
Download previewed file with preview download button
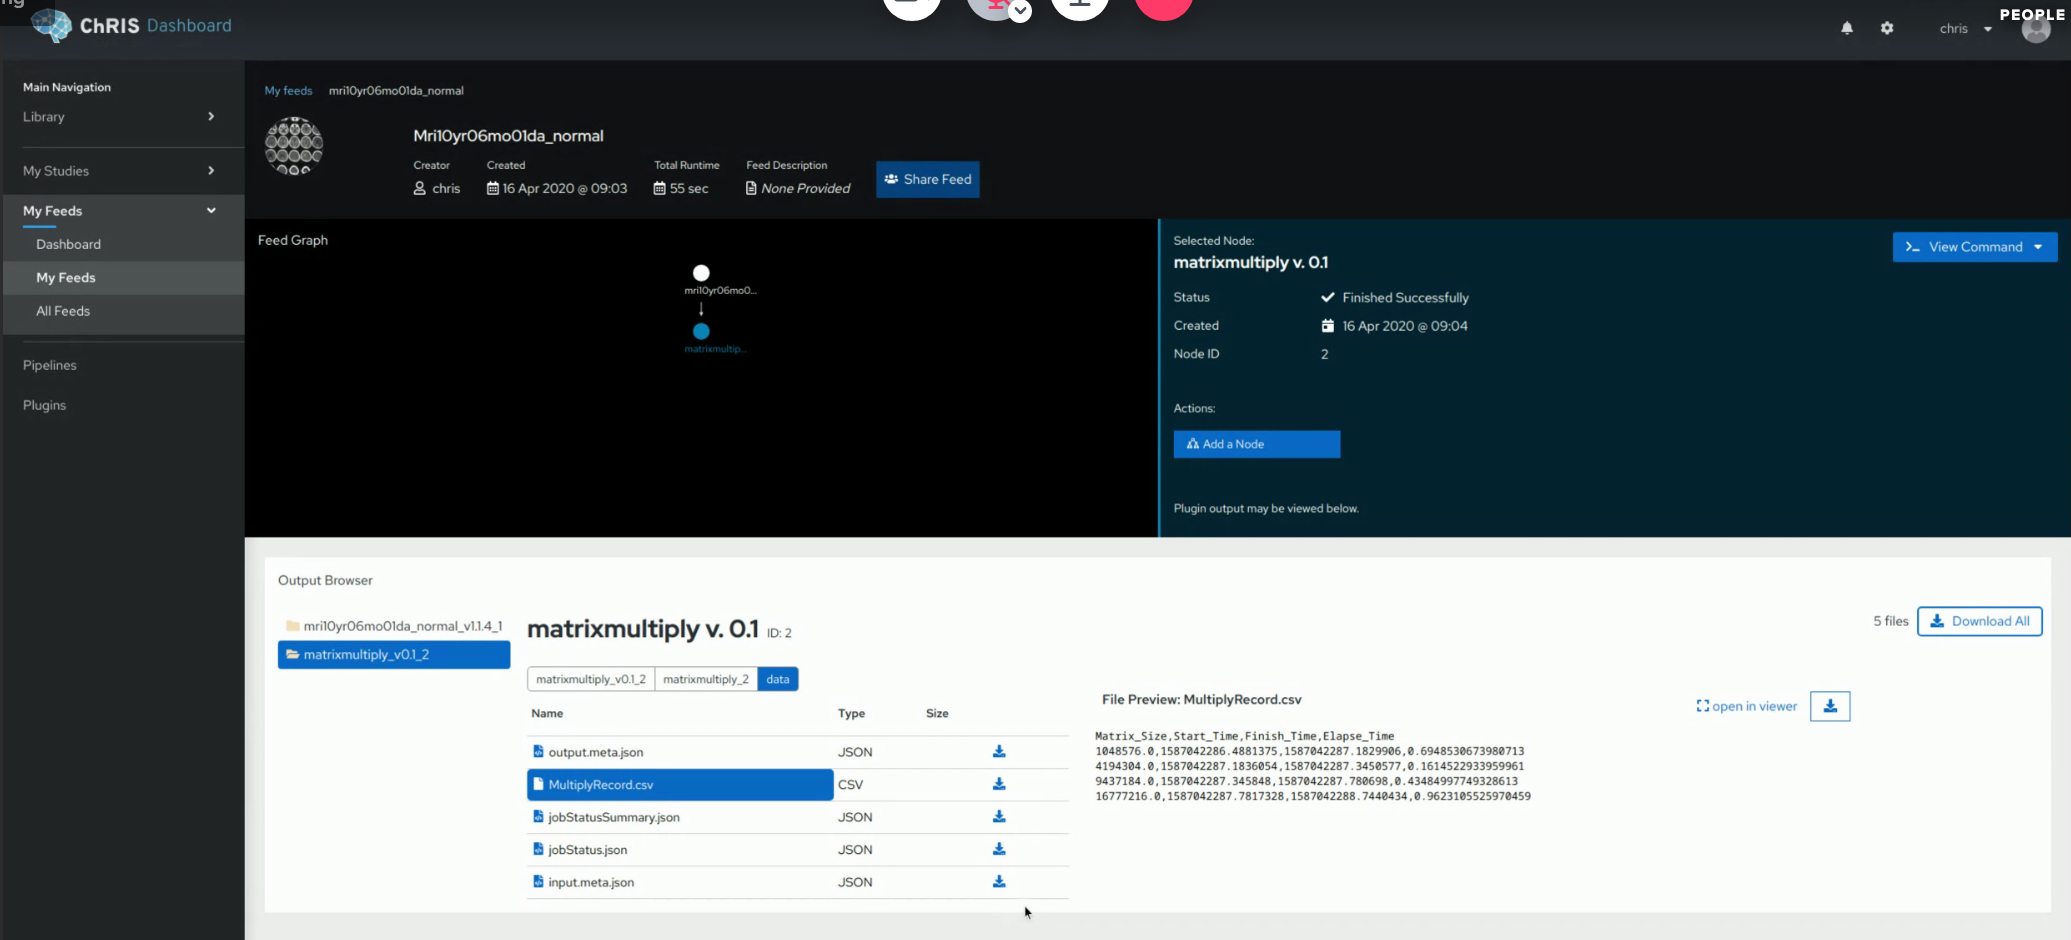[1830, 706]
